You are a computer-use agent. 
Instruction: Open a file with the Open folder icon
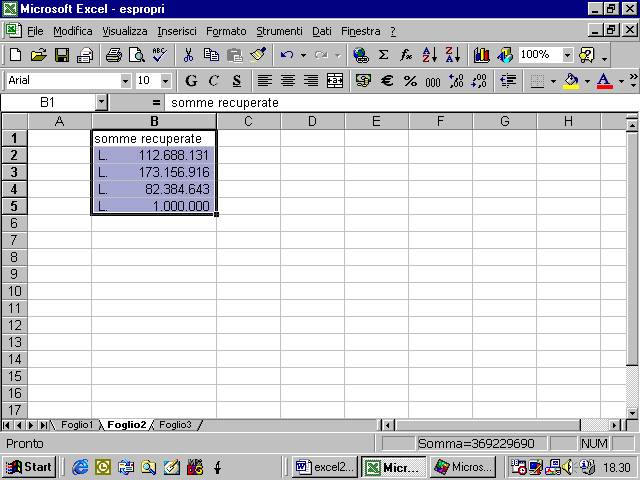tap(39, 55)
